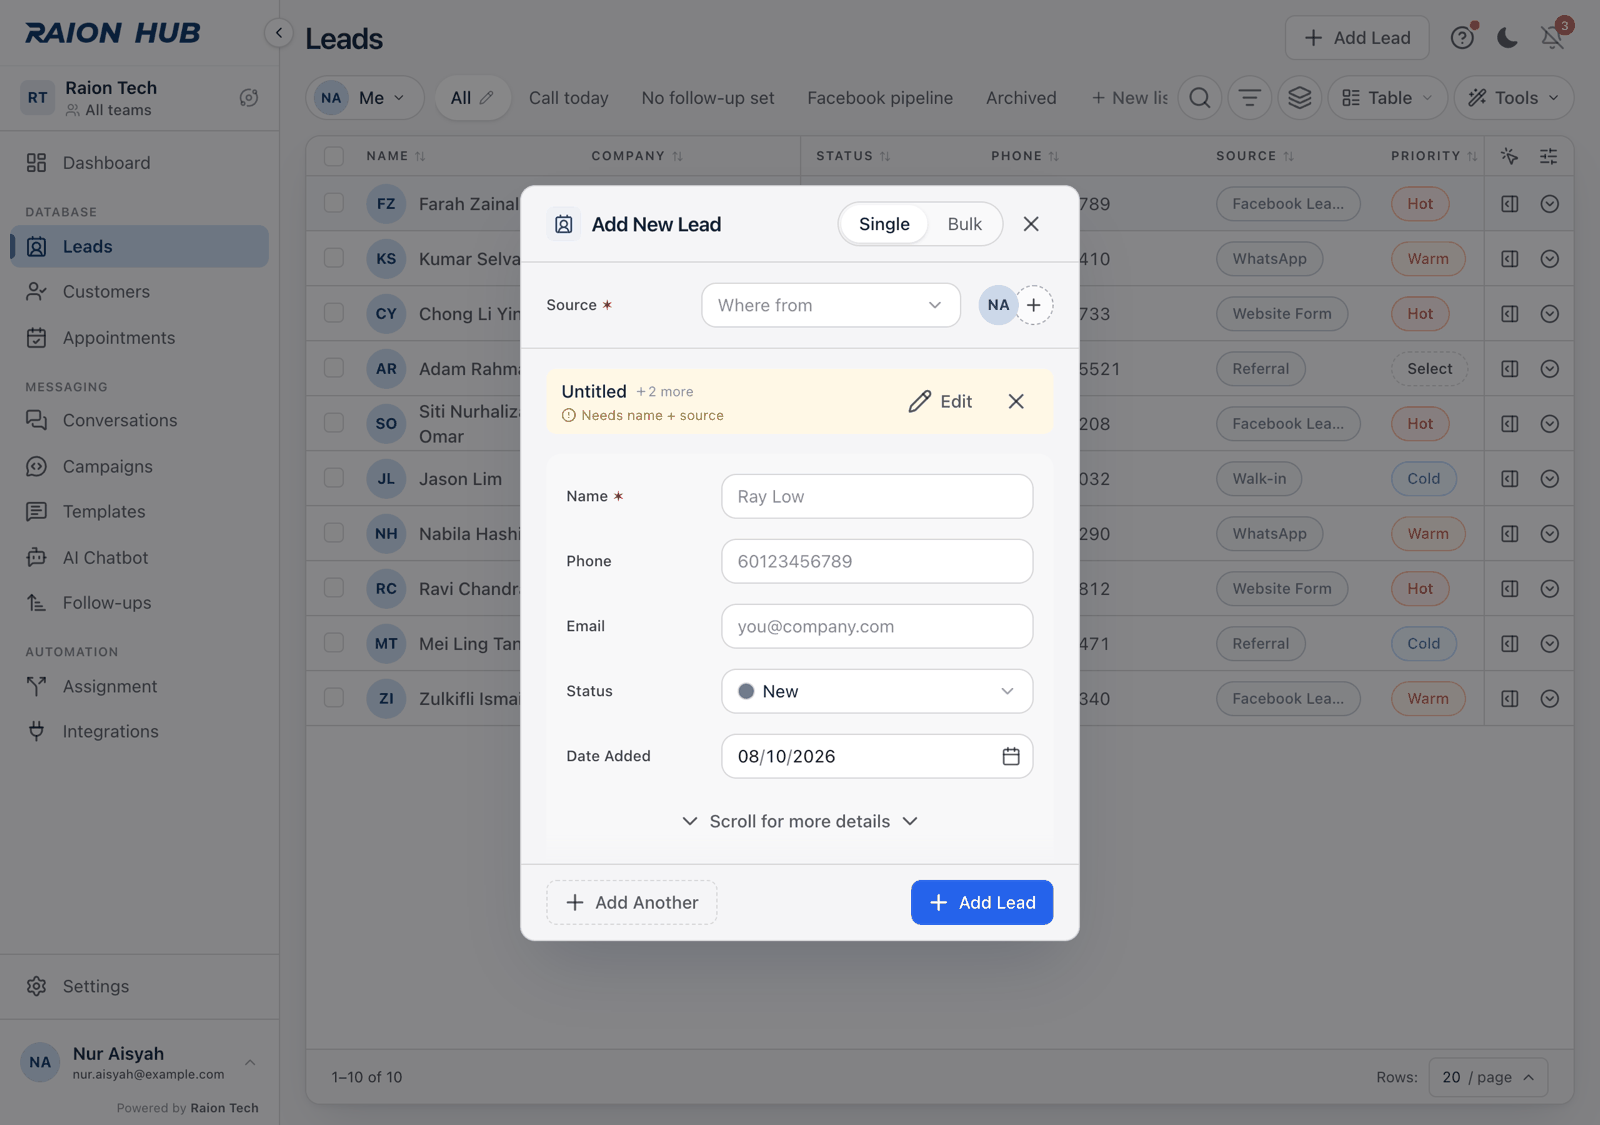
Task: Click the blue Add Lead submit button
Action: click(982, 902)
